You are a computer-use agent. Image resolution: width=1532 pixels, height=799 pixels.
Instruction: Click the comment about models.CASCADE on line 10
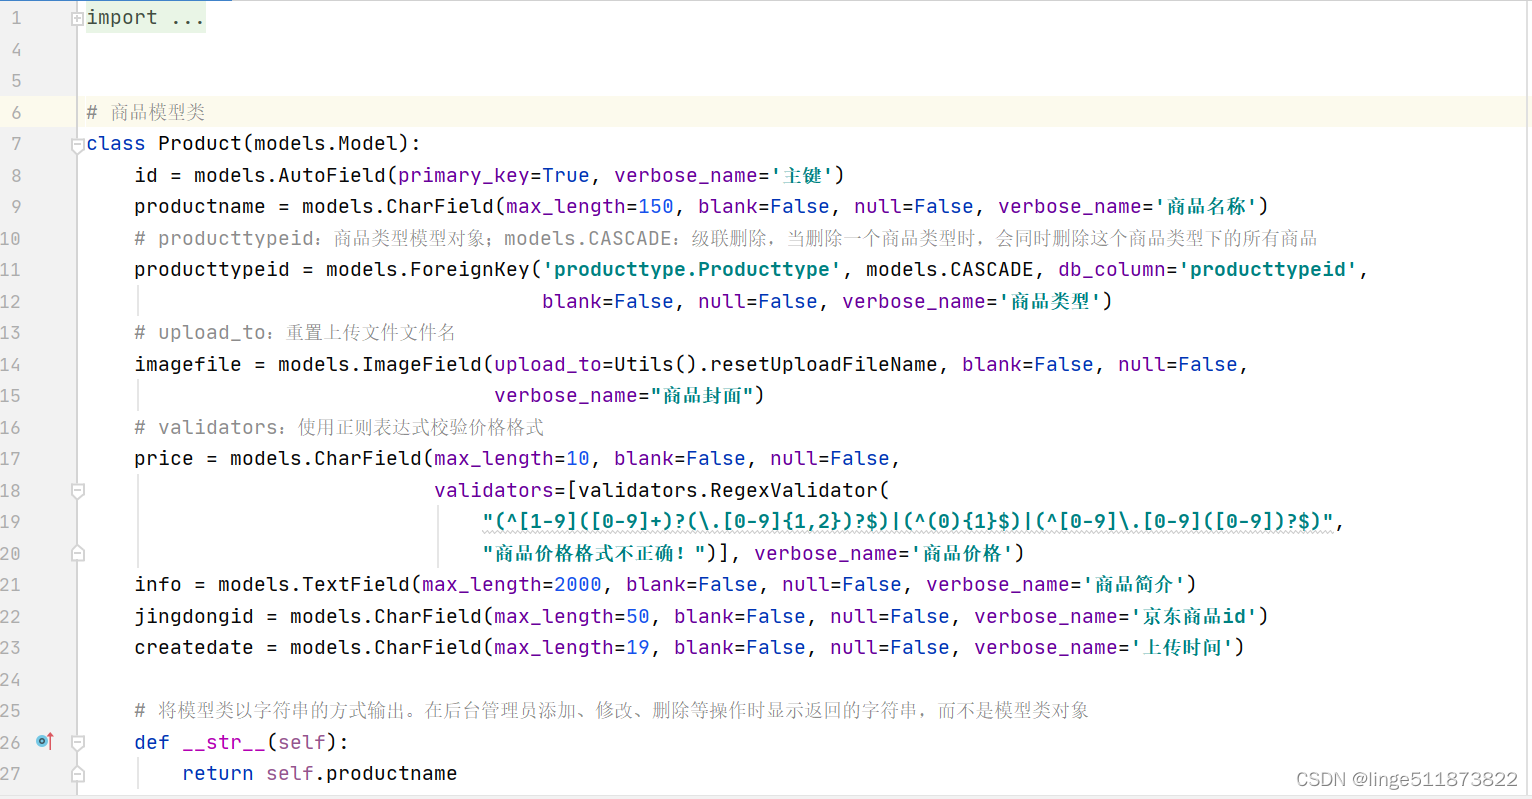pyautogui.click(x=725, y=238)
